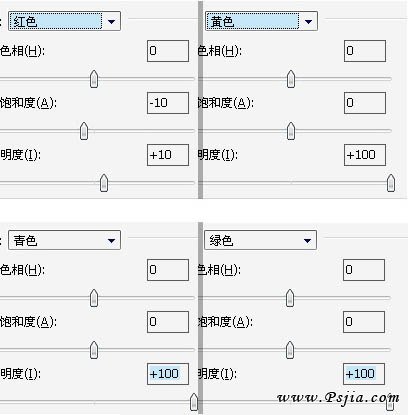
Task: Click lightness slider handle in 青色 panel
Action: [x=194, y=402]
